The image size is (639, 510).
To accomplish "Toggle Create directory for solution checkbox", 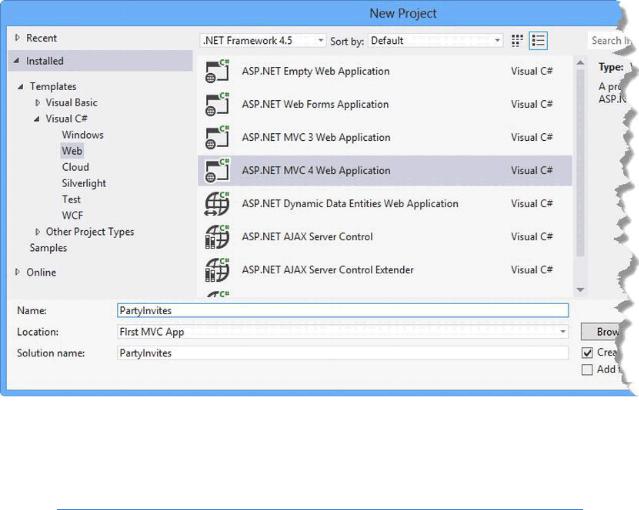I will [x=587, y=353].
